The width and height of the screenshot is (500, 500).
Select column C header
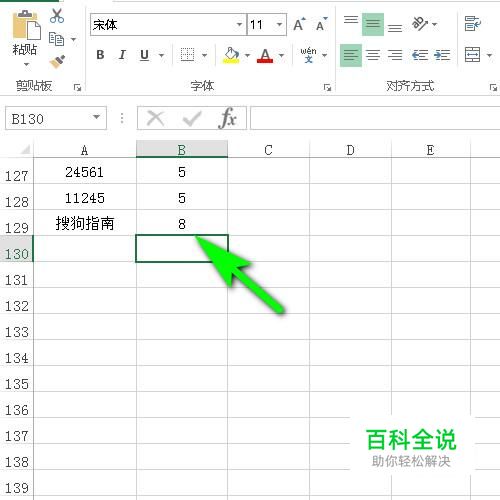(x=269, y=150)
